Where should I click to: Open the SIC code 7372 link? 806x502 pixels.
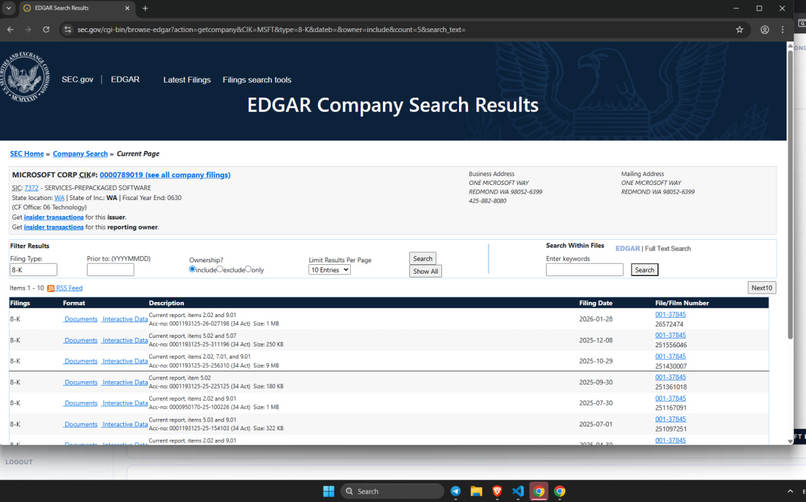pos(31,188)
